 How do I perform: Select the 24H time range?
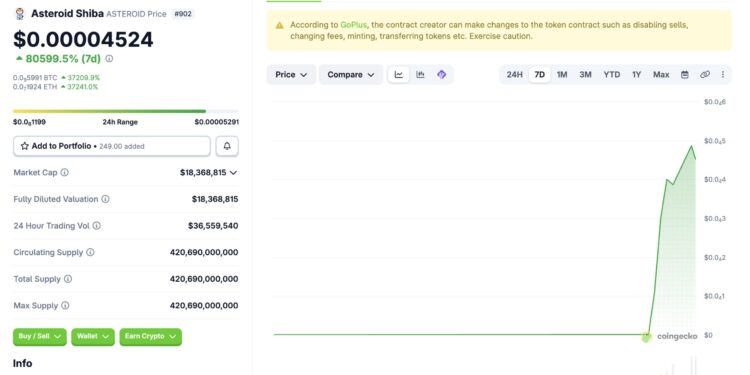[x=515, y=75]
